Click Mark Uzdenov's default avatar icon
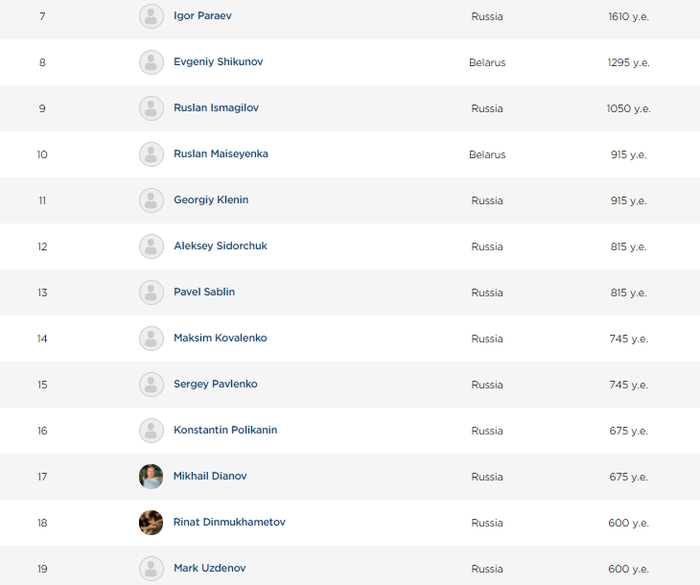 tap(151, 568)
